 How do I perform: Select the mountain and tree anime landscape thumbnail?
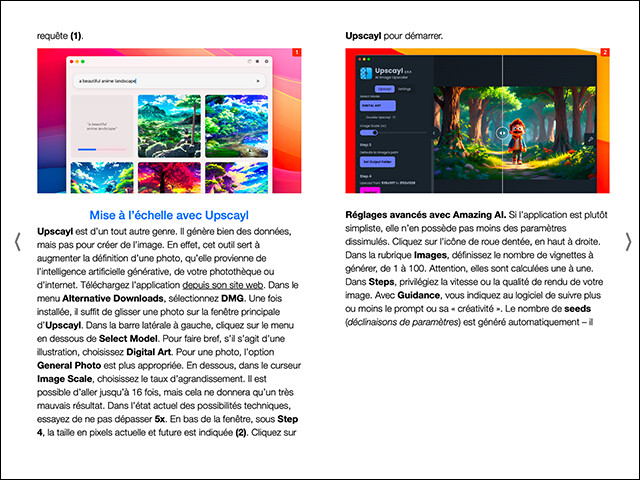pos(169,126)
